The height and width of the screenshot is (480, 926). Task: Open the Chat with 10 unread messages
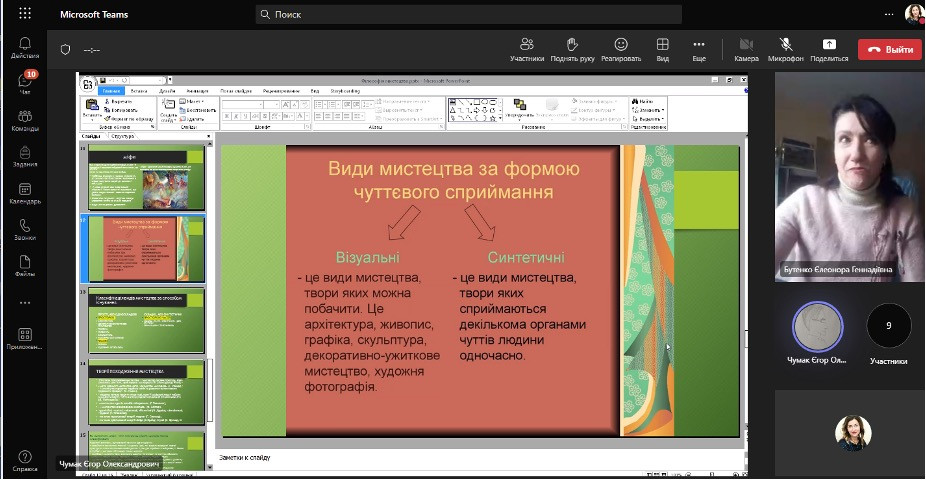click(x=24, y=84)
